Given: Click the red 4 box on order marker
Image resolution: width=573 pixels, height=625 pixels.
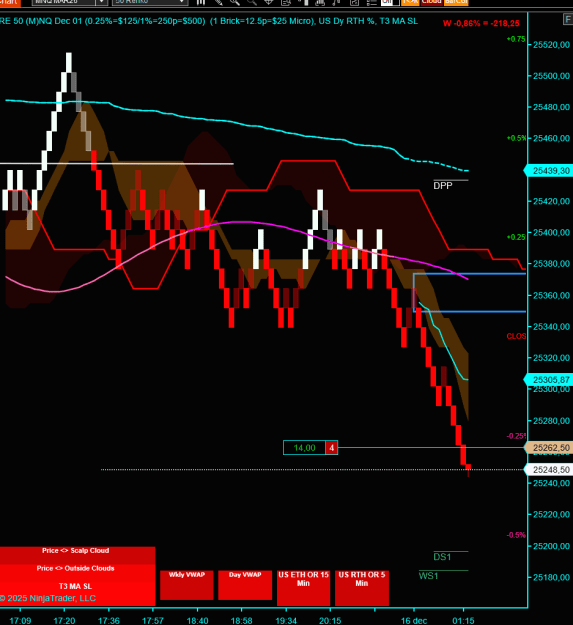Looking at the screenshot, I should coord(332,448).
